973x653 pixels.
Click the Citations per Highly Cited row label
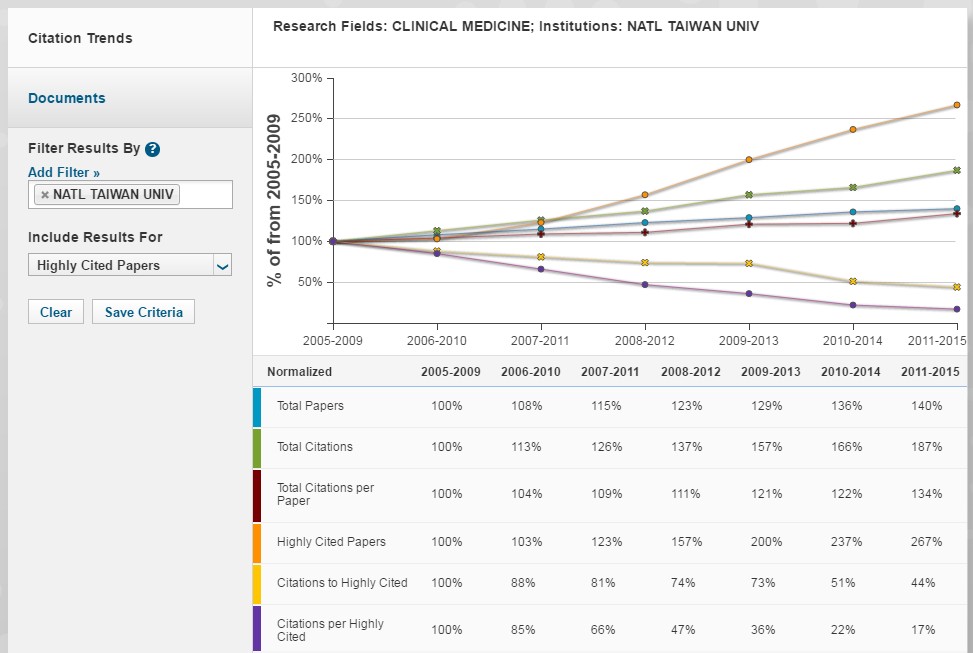coord(330,630)
